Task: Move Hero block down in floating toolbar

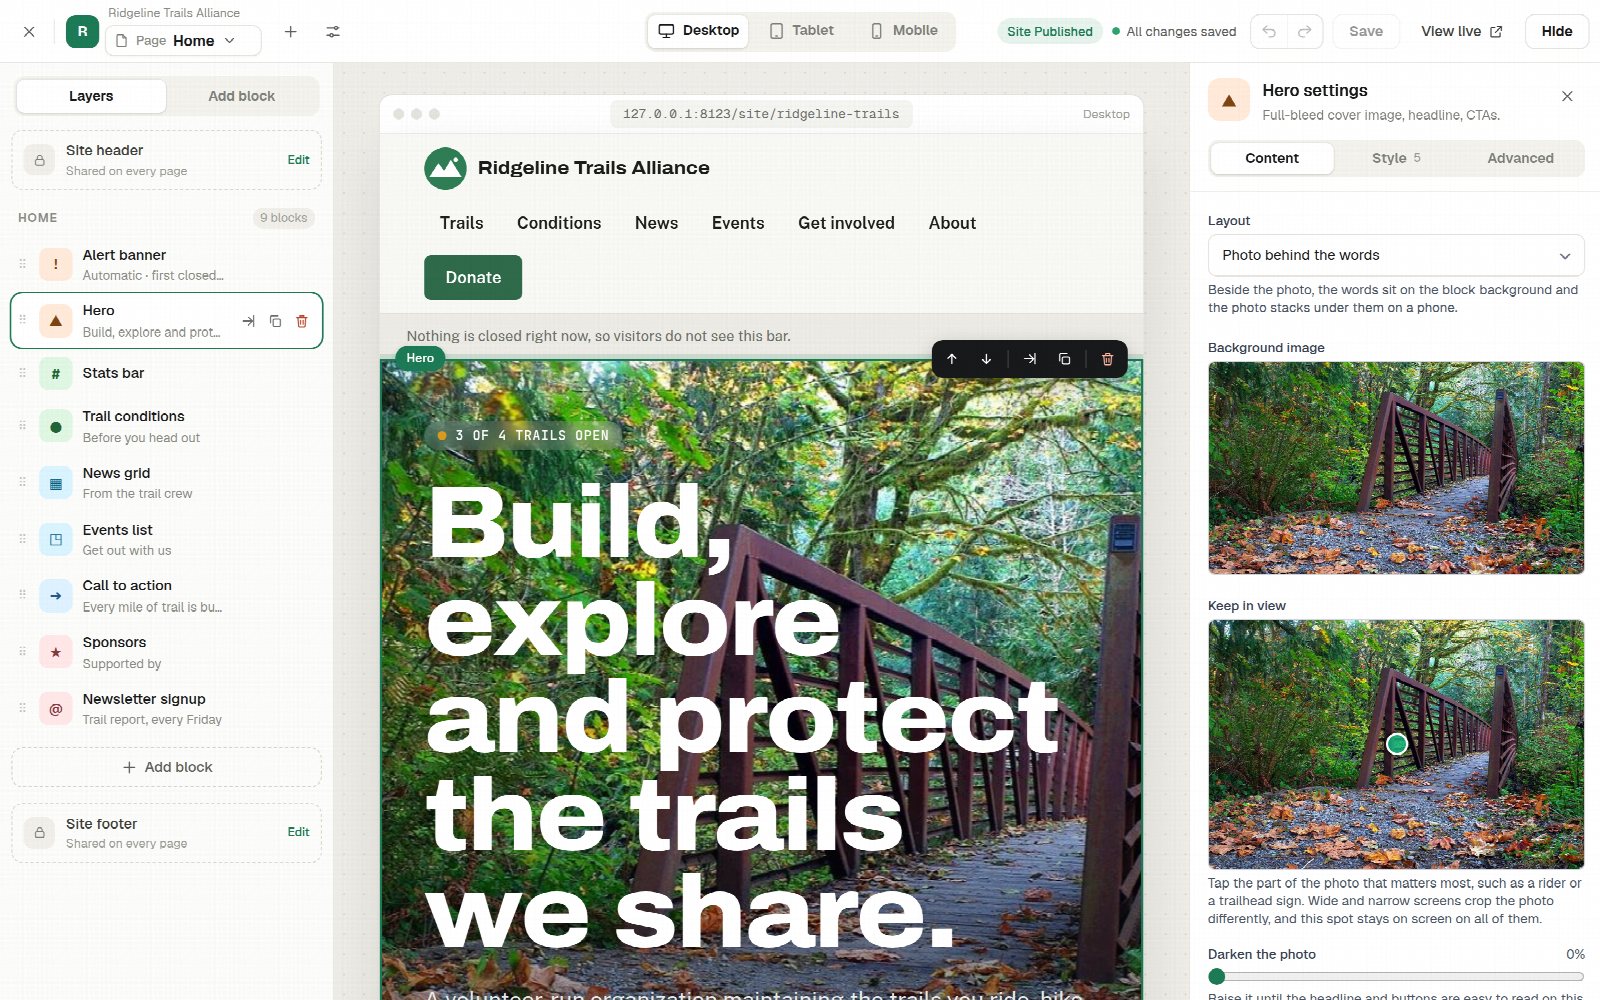Action: coord(986,359)
